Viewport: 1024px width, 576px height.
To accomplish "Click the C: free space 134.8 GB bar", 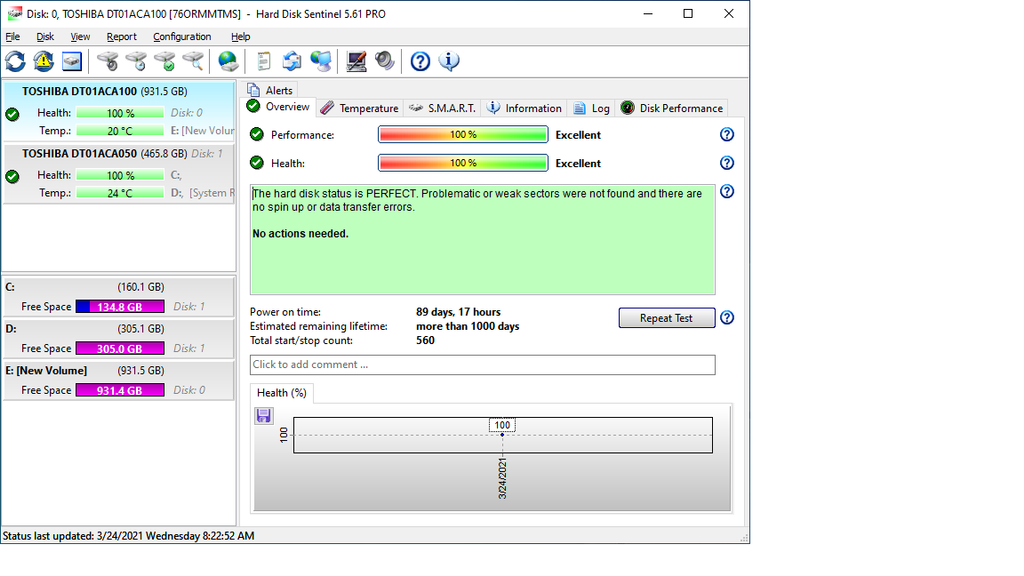I will [x=120, y=307].
